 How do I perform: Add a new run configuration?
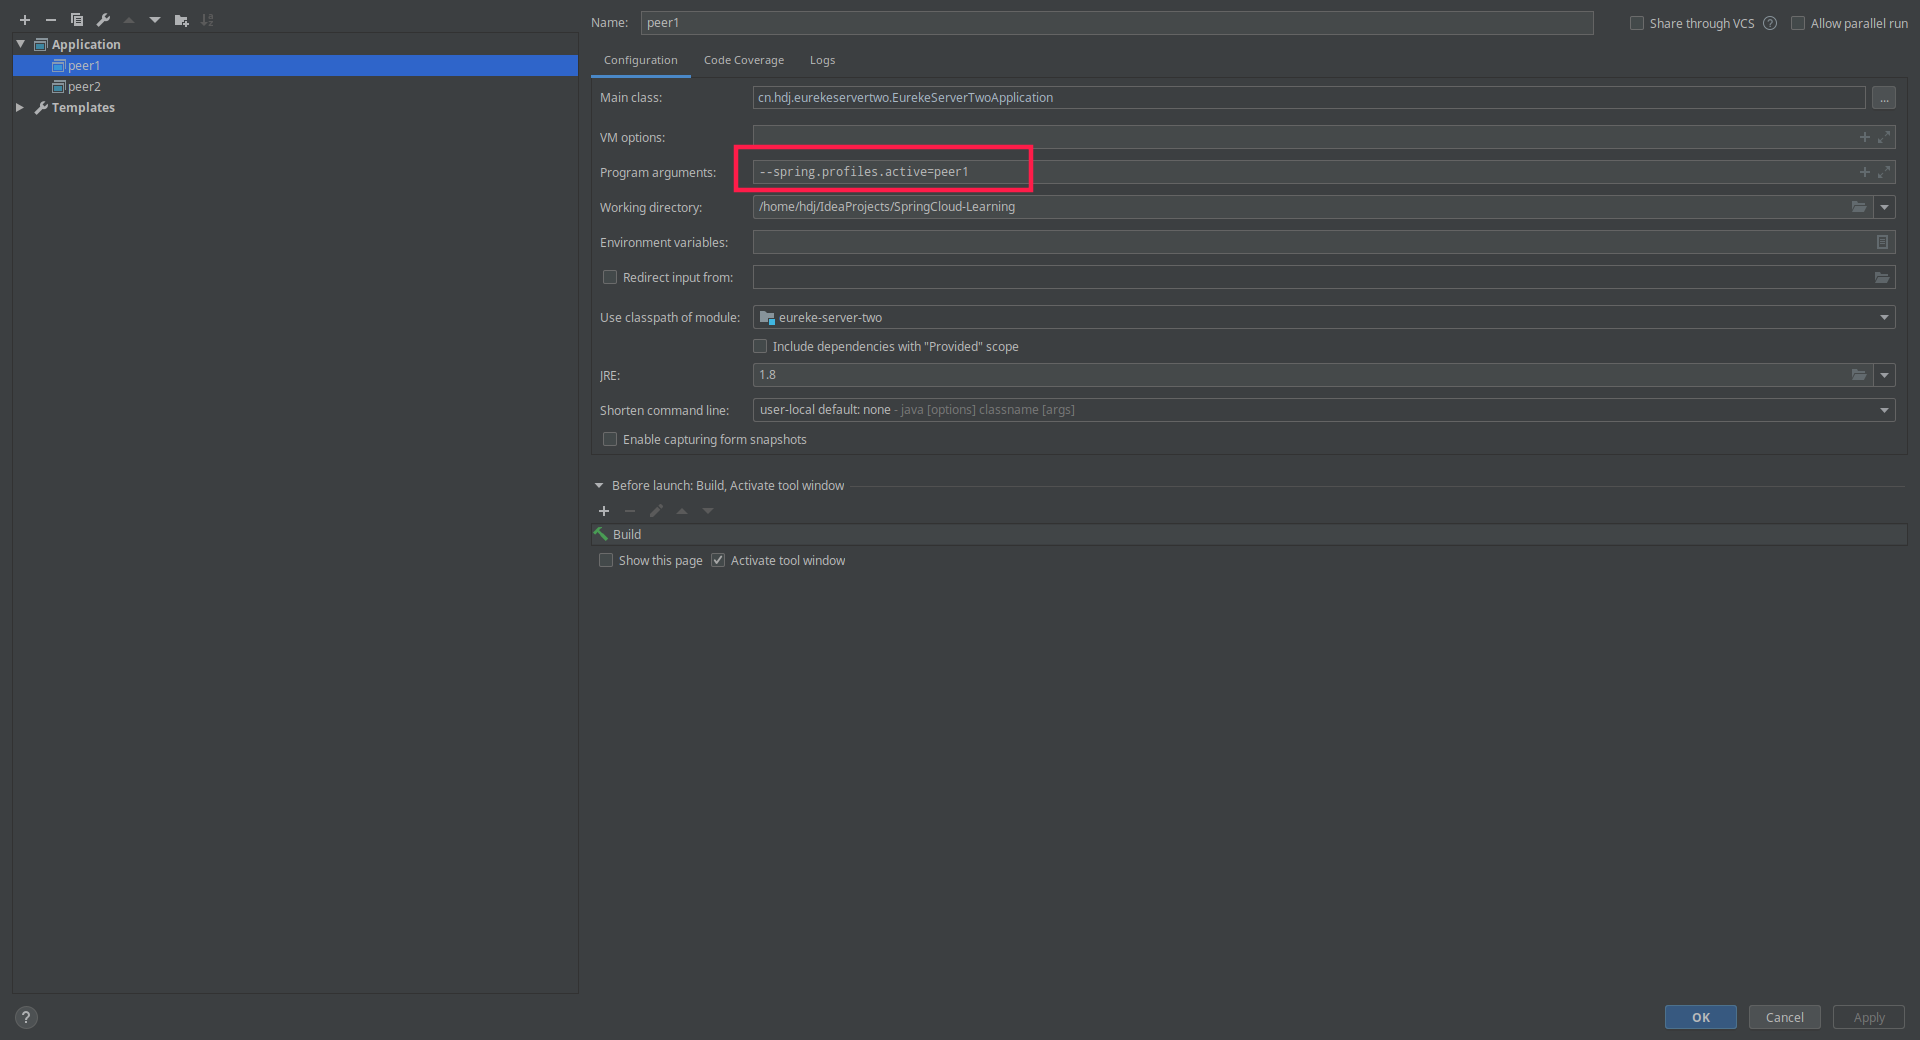pos(25,20)
